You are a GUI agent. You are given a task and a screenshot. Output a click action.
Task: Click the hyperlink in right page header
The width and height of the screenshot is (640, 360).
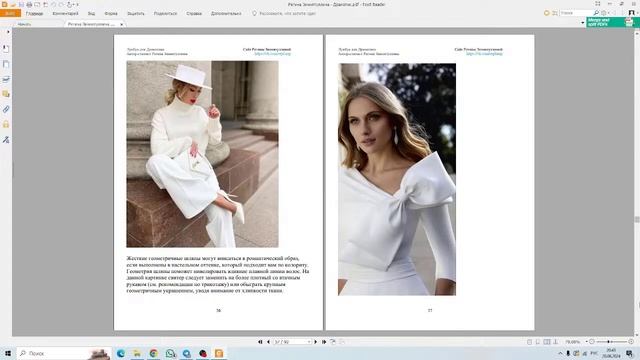click(x=484, y=54)
